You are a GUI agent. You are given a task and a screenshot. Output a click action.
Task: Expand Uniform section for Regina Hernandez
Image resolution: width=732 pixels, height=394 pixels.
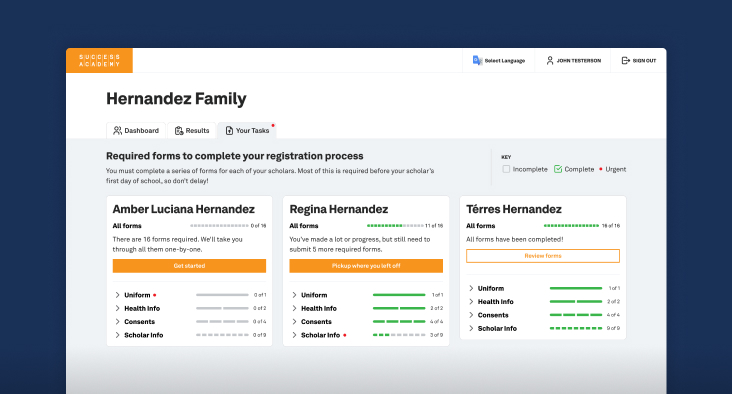pyautogui.click(x=295, y=295)
